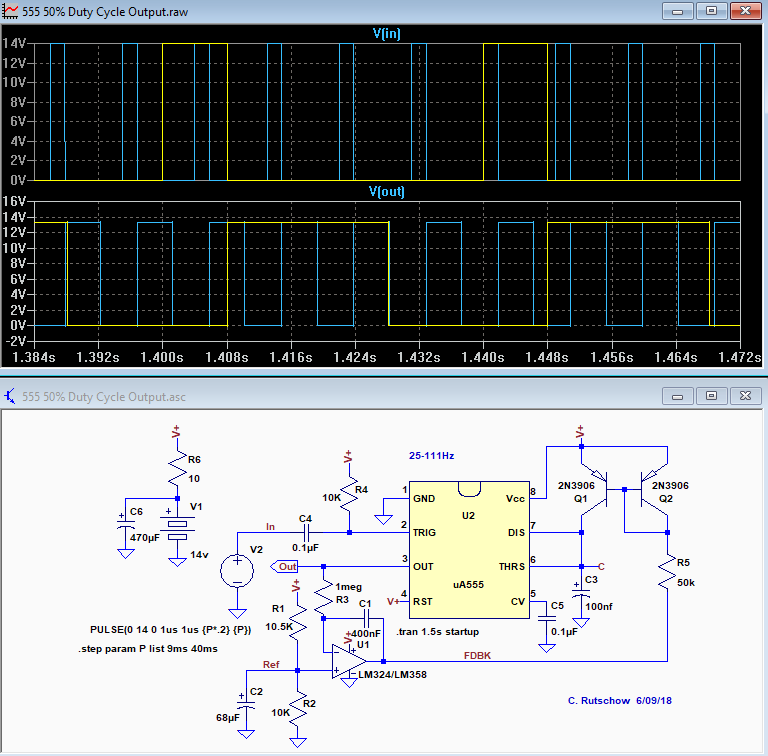Click the PULSE(0 14 0 1us 1us {P*.2} {P}) text
This screenshot has height=756, width=768.
coord(170,630)
